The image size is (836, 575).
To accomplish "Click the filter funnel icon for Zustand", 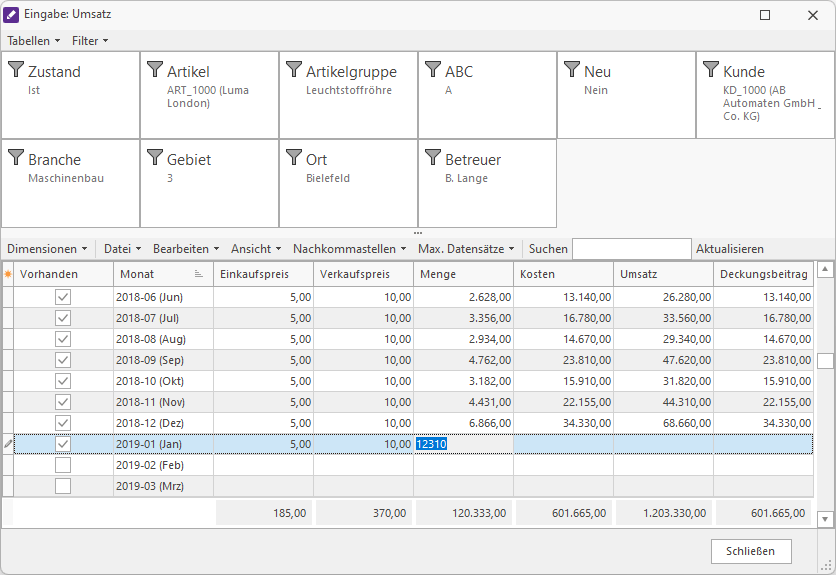I will point(16,70).
